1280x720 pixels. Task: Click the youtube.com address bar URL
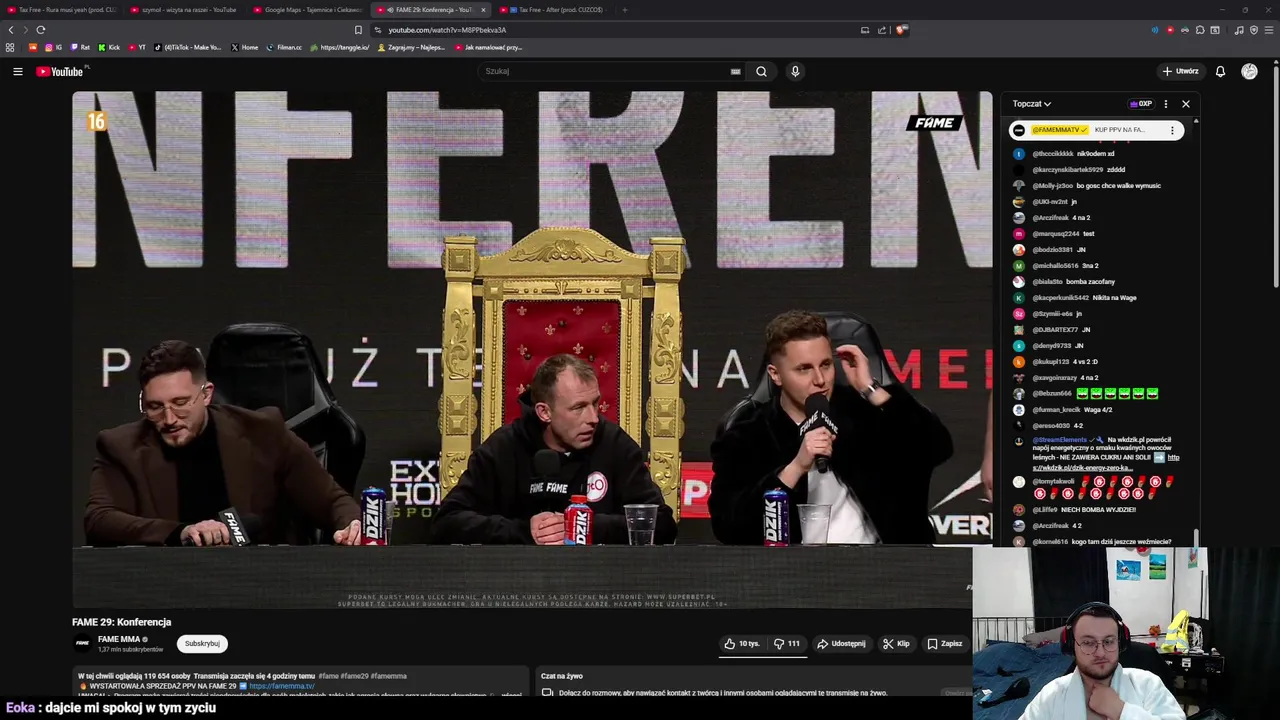[447, 30]
